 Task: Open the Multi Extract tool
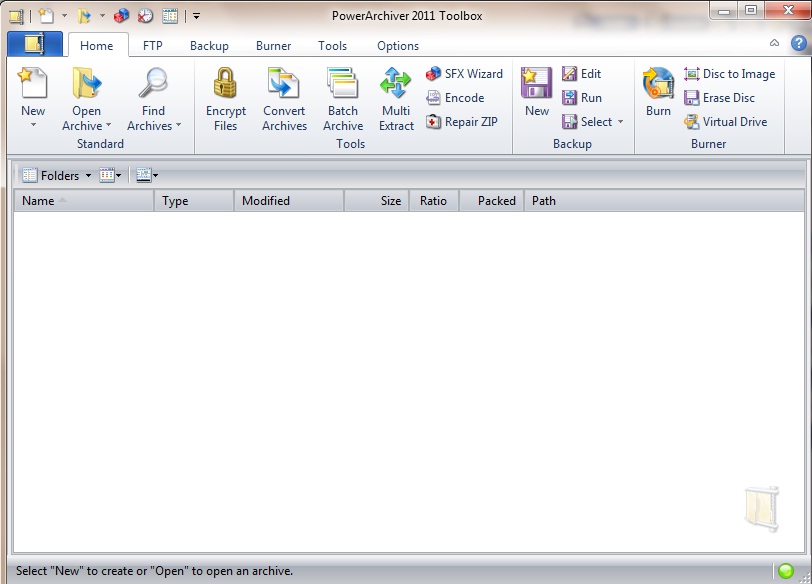[396, 98]
